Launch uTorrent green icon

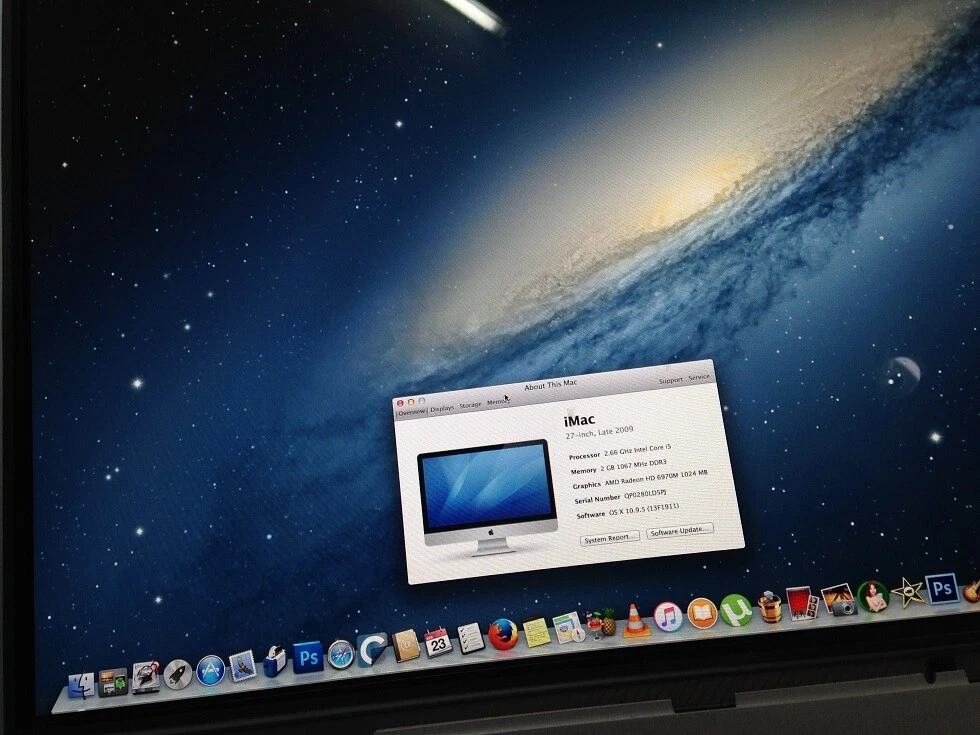coord(736,610)
